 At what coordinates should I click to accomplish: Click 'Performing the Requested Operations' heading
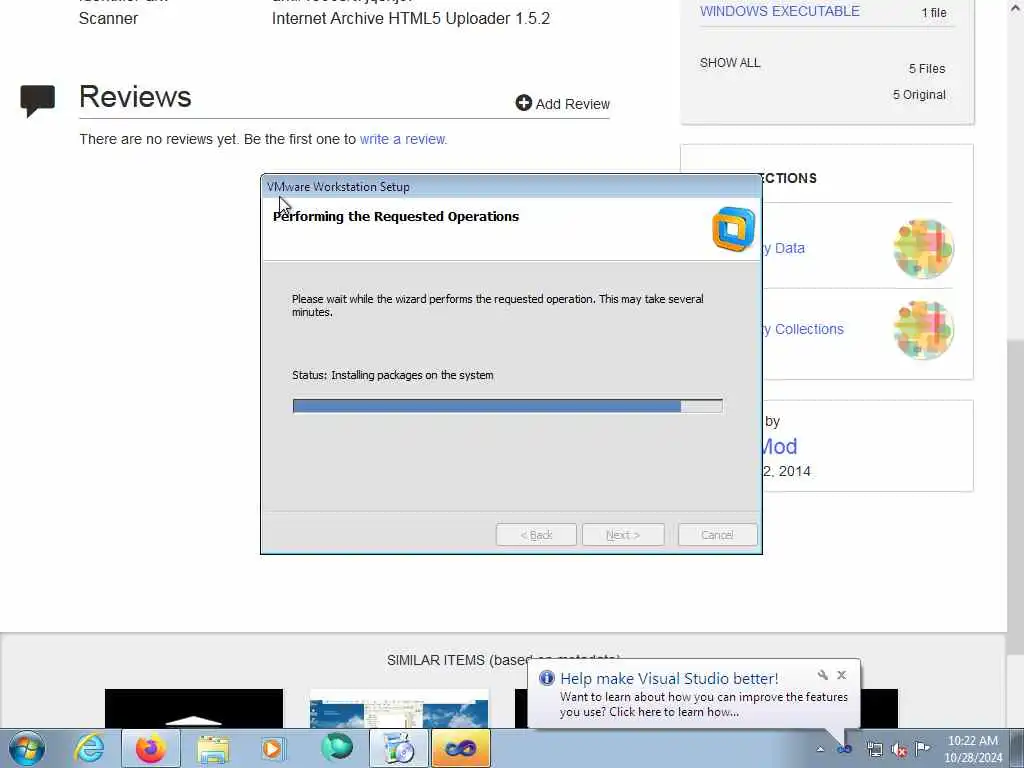[396, 217]
